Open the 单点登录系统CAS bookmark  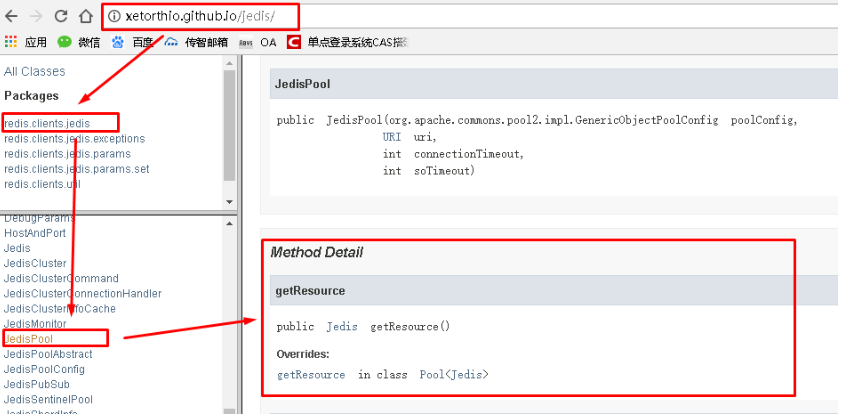point(347,42)
